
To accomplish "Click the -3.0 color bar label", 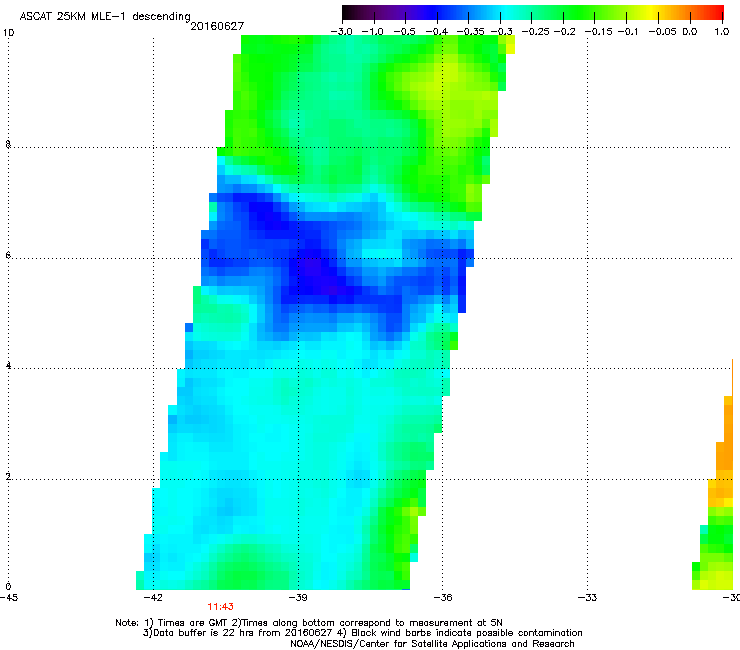I will [342, 32].
